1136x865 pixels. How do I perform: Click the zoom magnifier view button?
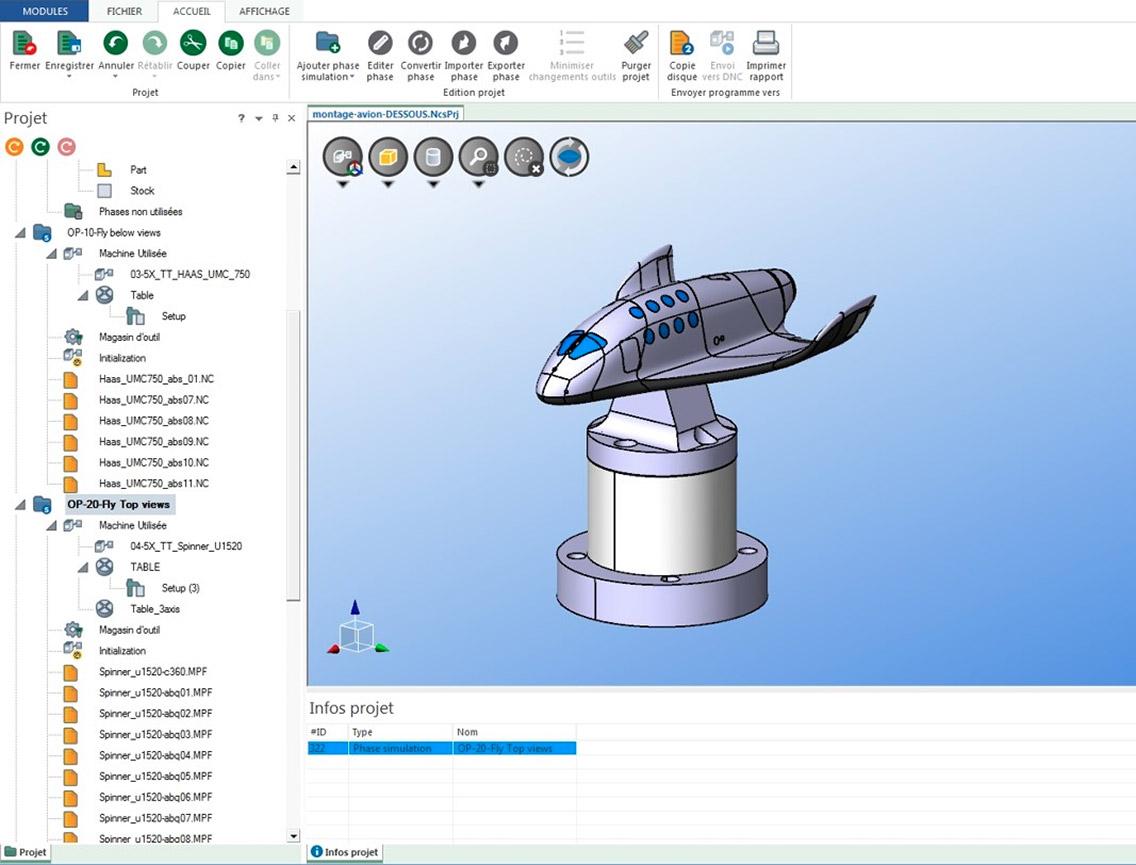point(477,157)
